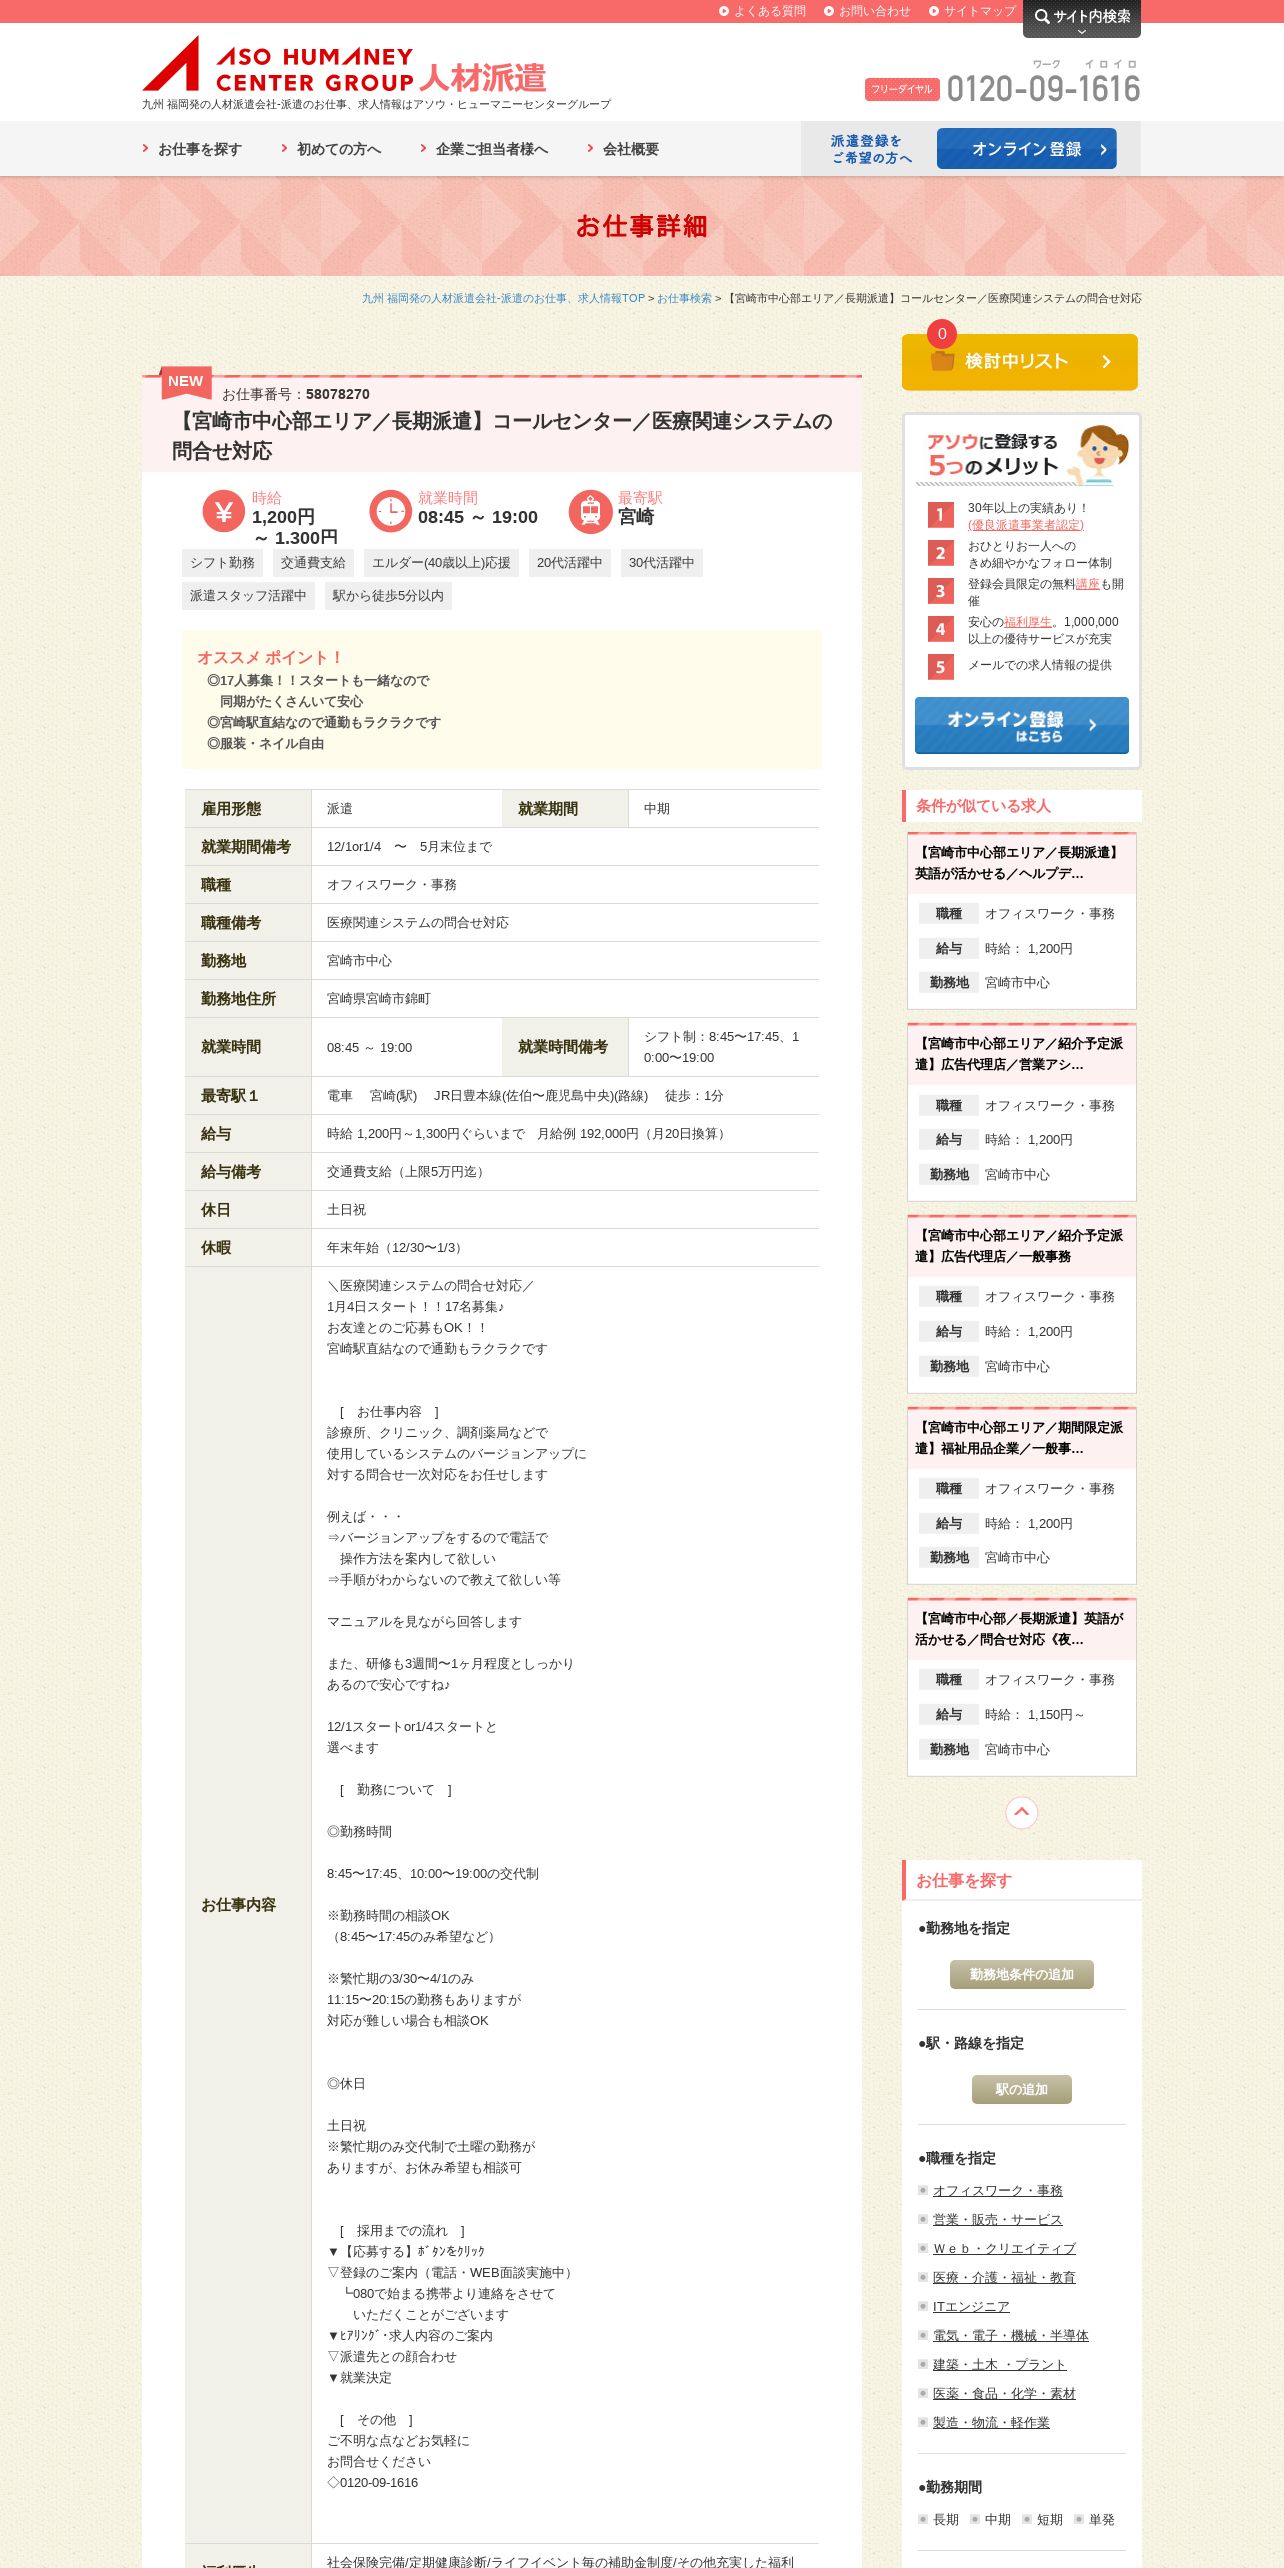Open similar job 広告代理店／営業アシ…
This screenshot has height=2568, width=1284.
1021,1054
